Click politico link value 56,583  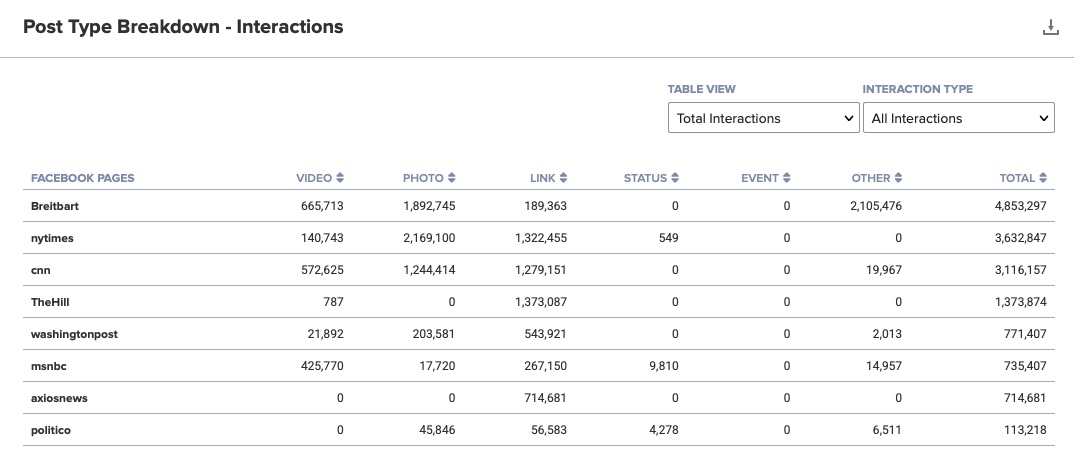coord(549,431)
